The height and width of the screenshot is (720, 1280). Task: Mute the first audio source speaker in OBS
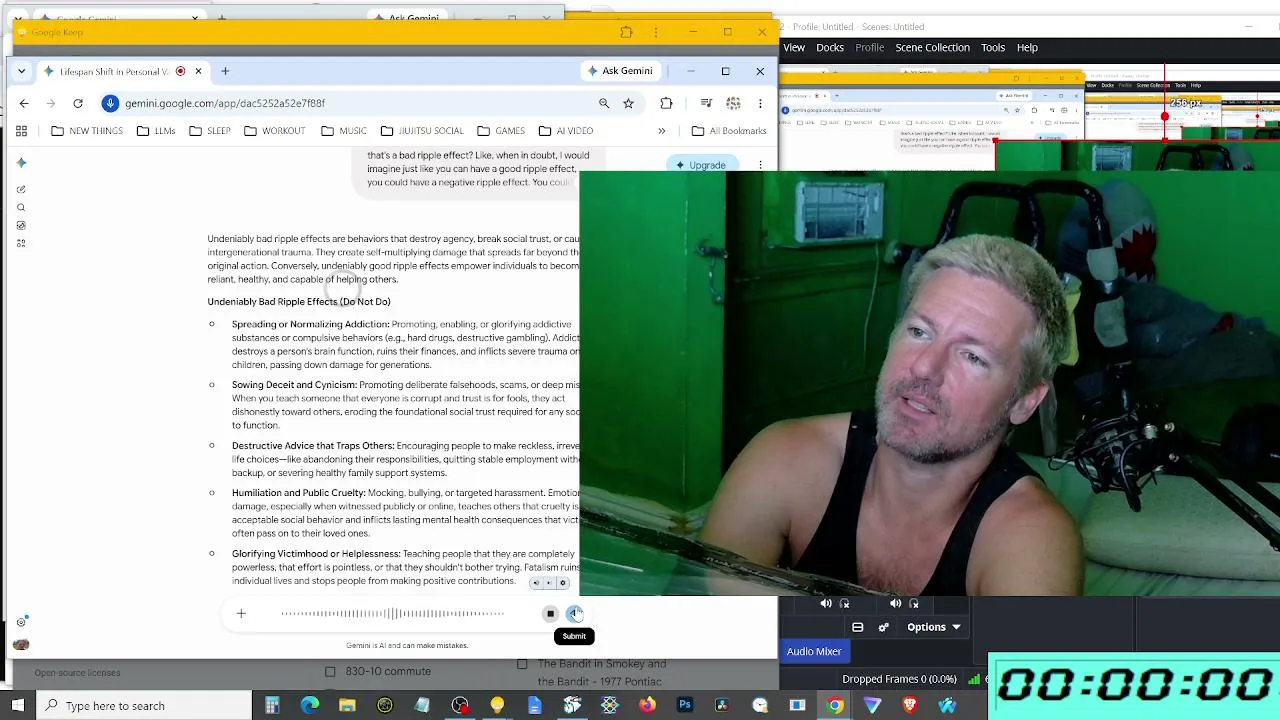826,603
